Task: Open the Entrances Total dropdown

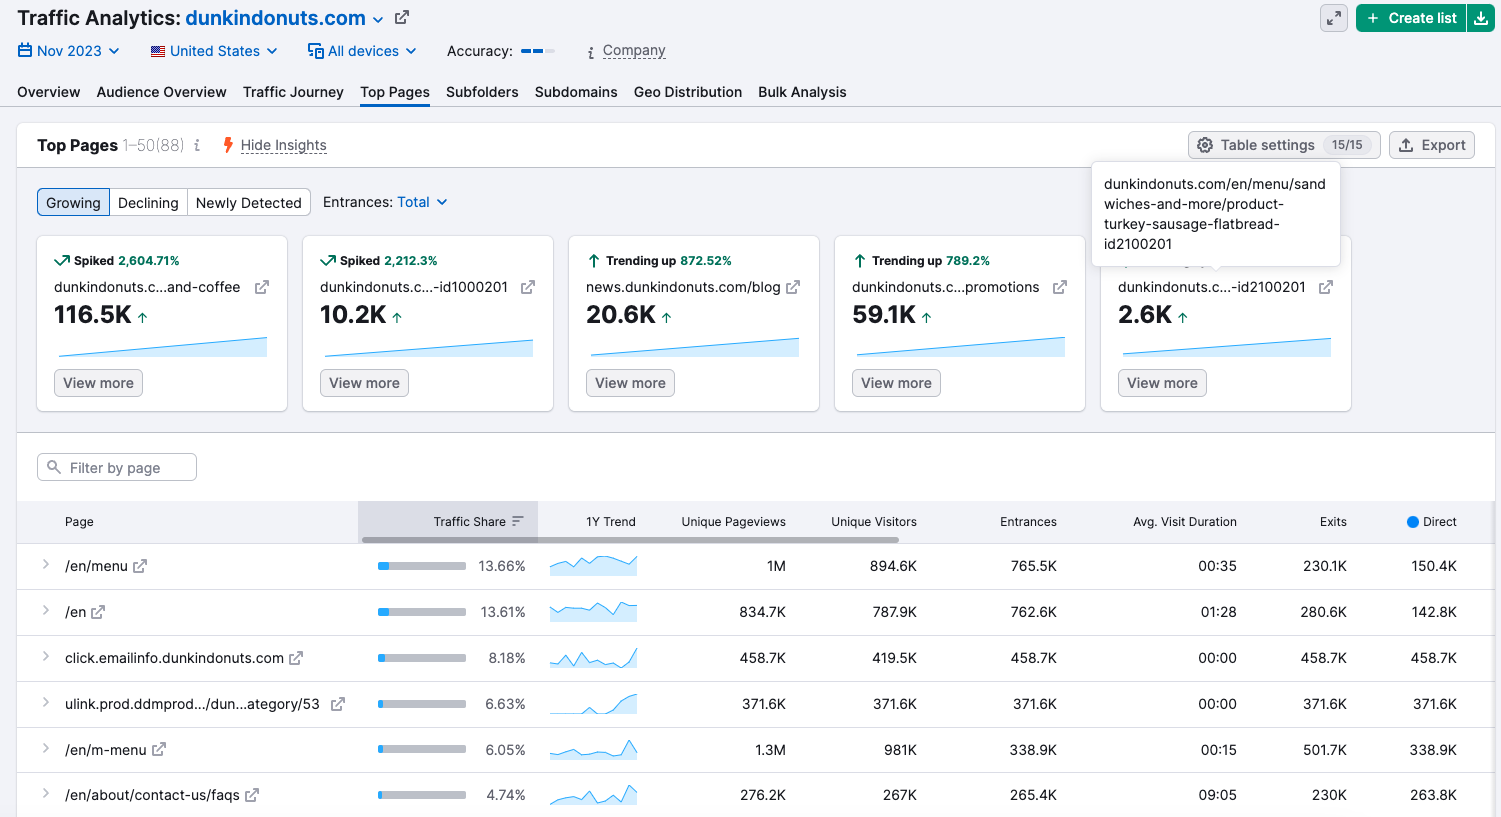Action: [x=422, y=202]
